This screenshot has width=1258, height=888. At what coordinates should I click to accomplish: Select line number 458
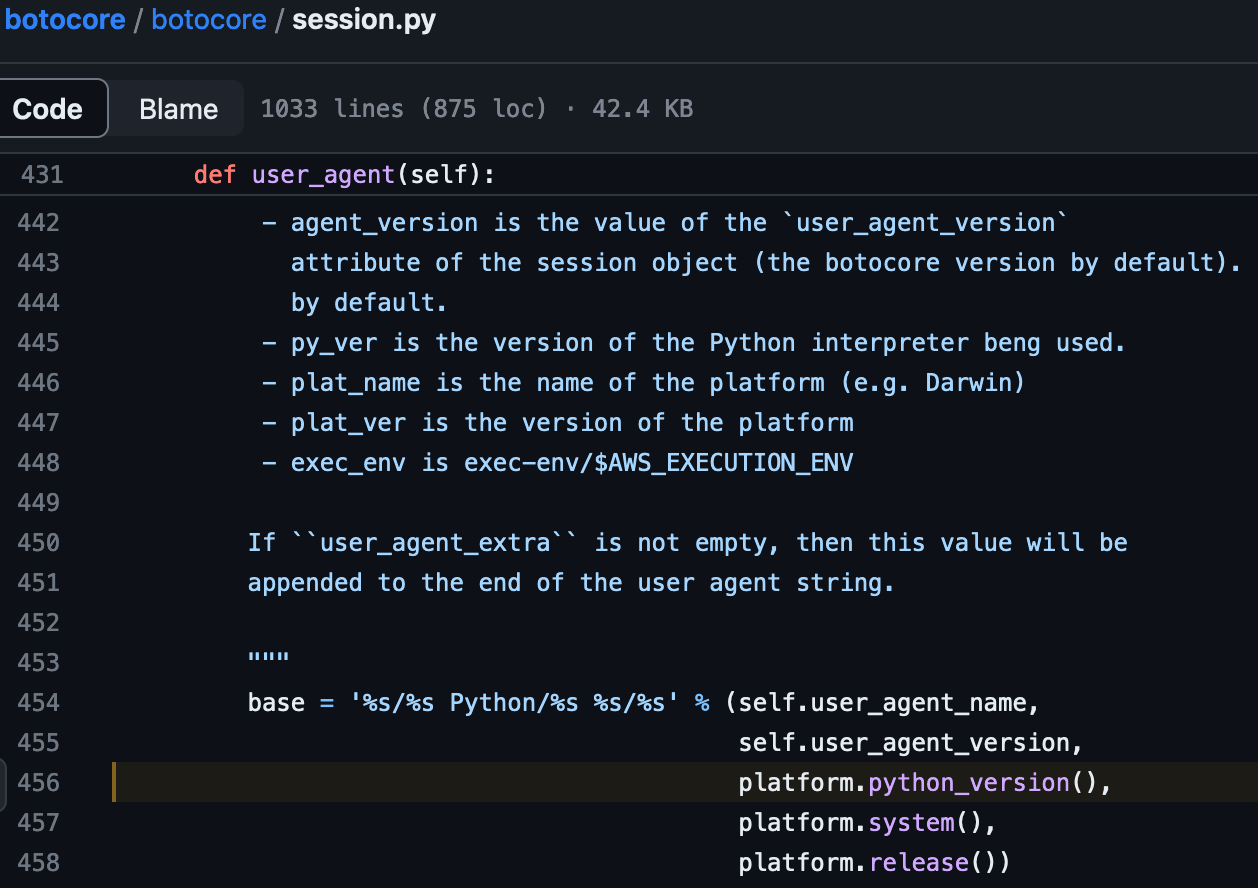[39, 862]
